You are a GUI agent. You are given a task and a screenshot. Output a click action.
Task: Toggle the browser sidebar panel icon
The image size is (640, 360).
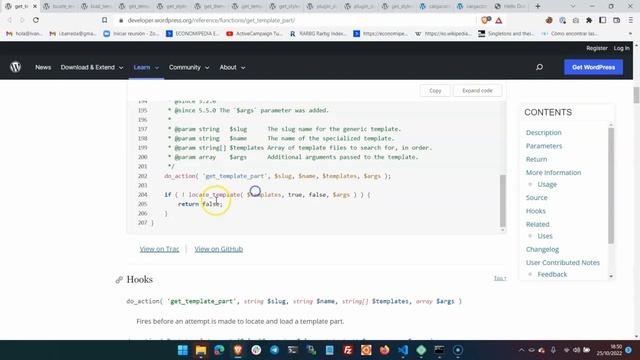click(x=602, y=20)
